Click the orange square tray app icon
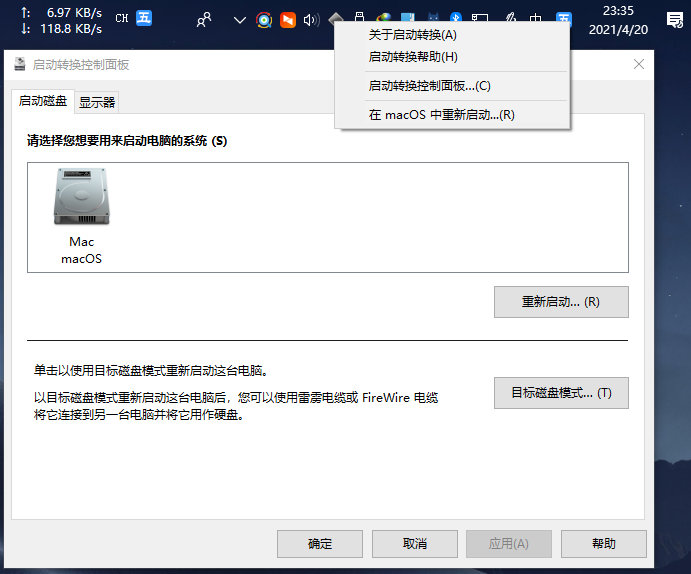691x574 pixels. pyautogui.click(x=288, y=20)
